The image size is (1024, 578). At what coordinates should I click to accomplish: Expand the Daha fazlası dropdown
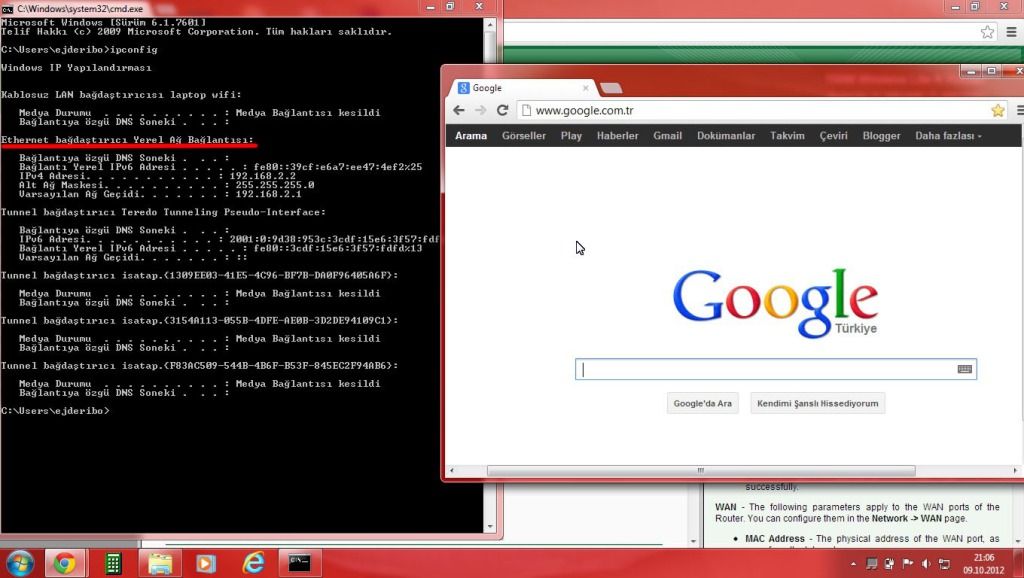(x=948, y=136)
